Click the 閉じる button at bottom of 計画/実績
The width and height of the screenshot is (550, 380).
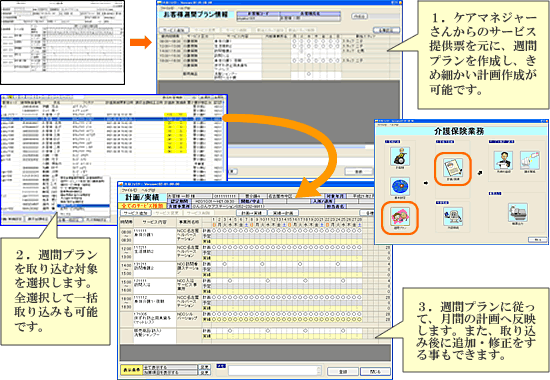tap(375, 372)
